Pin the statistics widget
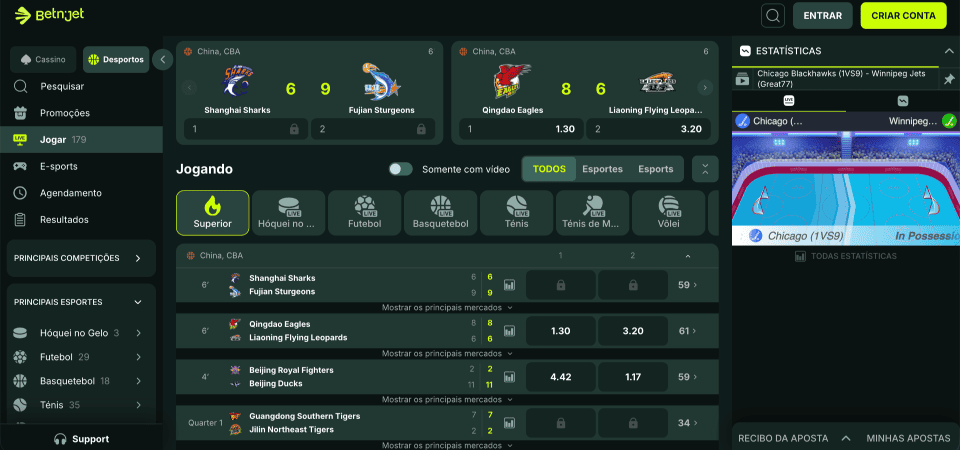This screenshot has width=960, height=450. [949, 79]
